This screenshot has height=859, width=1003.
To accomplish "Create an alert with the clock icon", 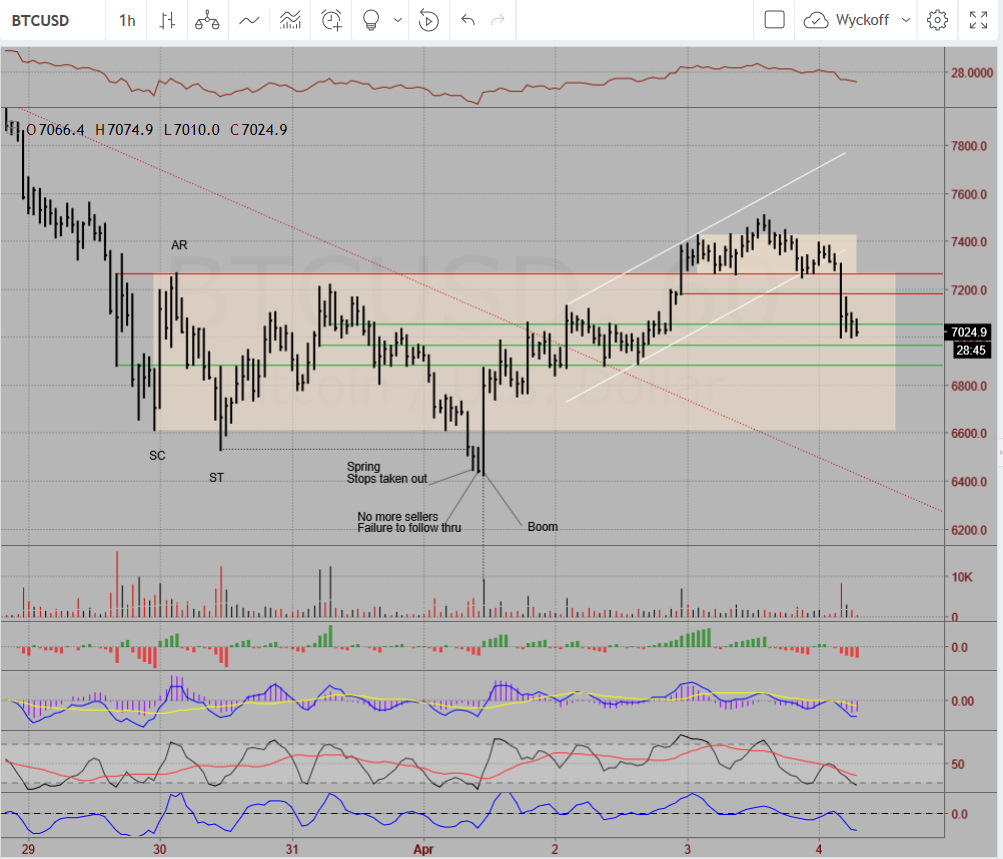I will (331, 20).
